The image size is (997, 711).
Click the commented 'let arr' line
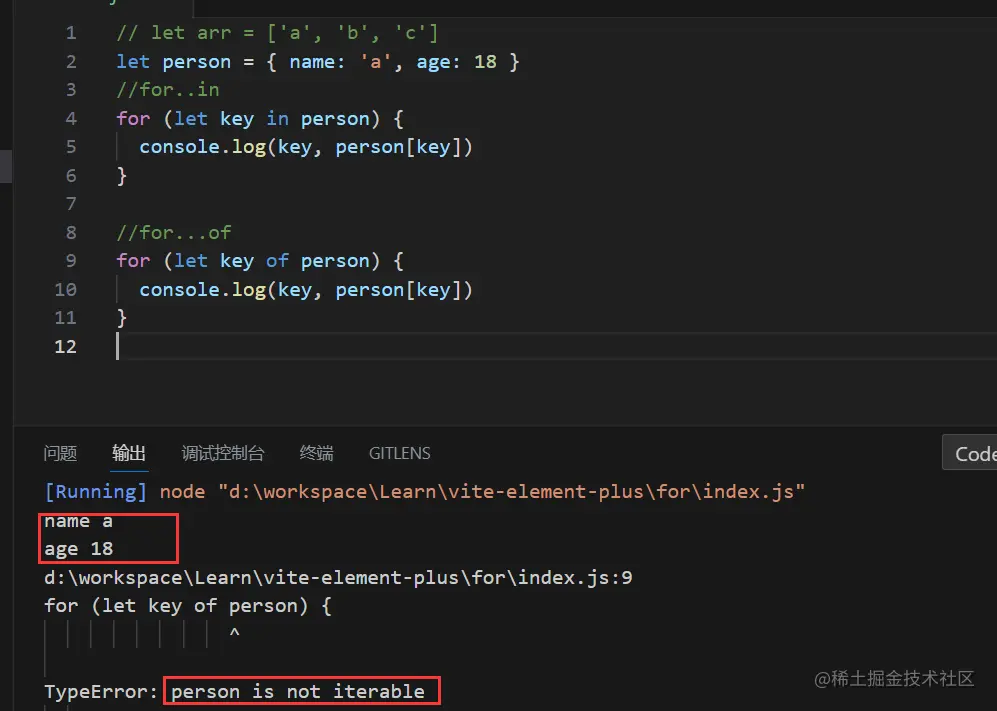point(277,33)
